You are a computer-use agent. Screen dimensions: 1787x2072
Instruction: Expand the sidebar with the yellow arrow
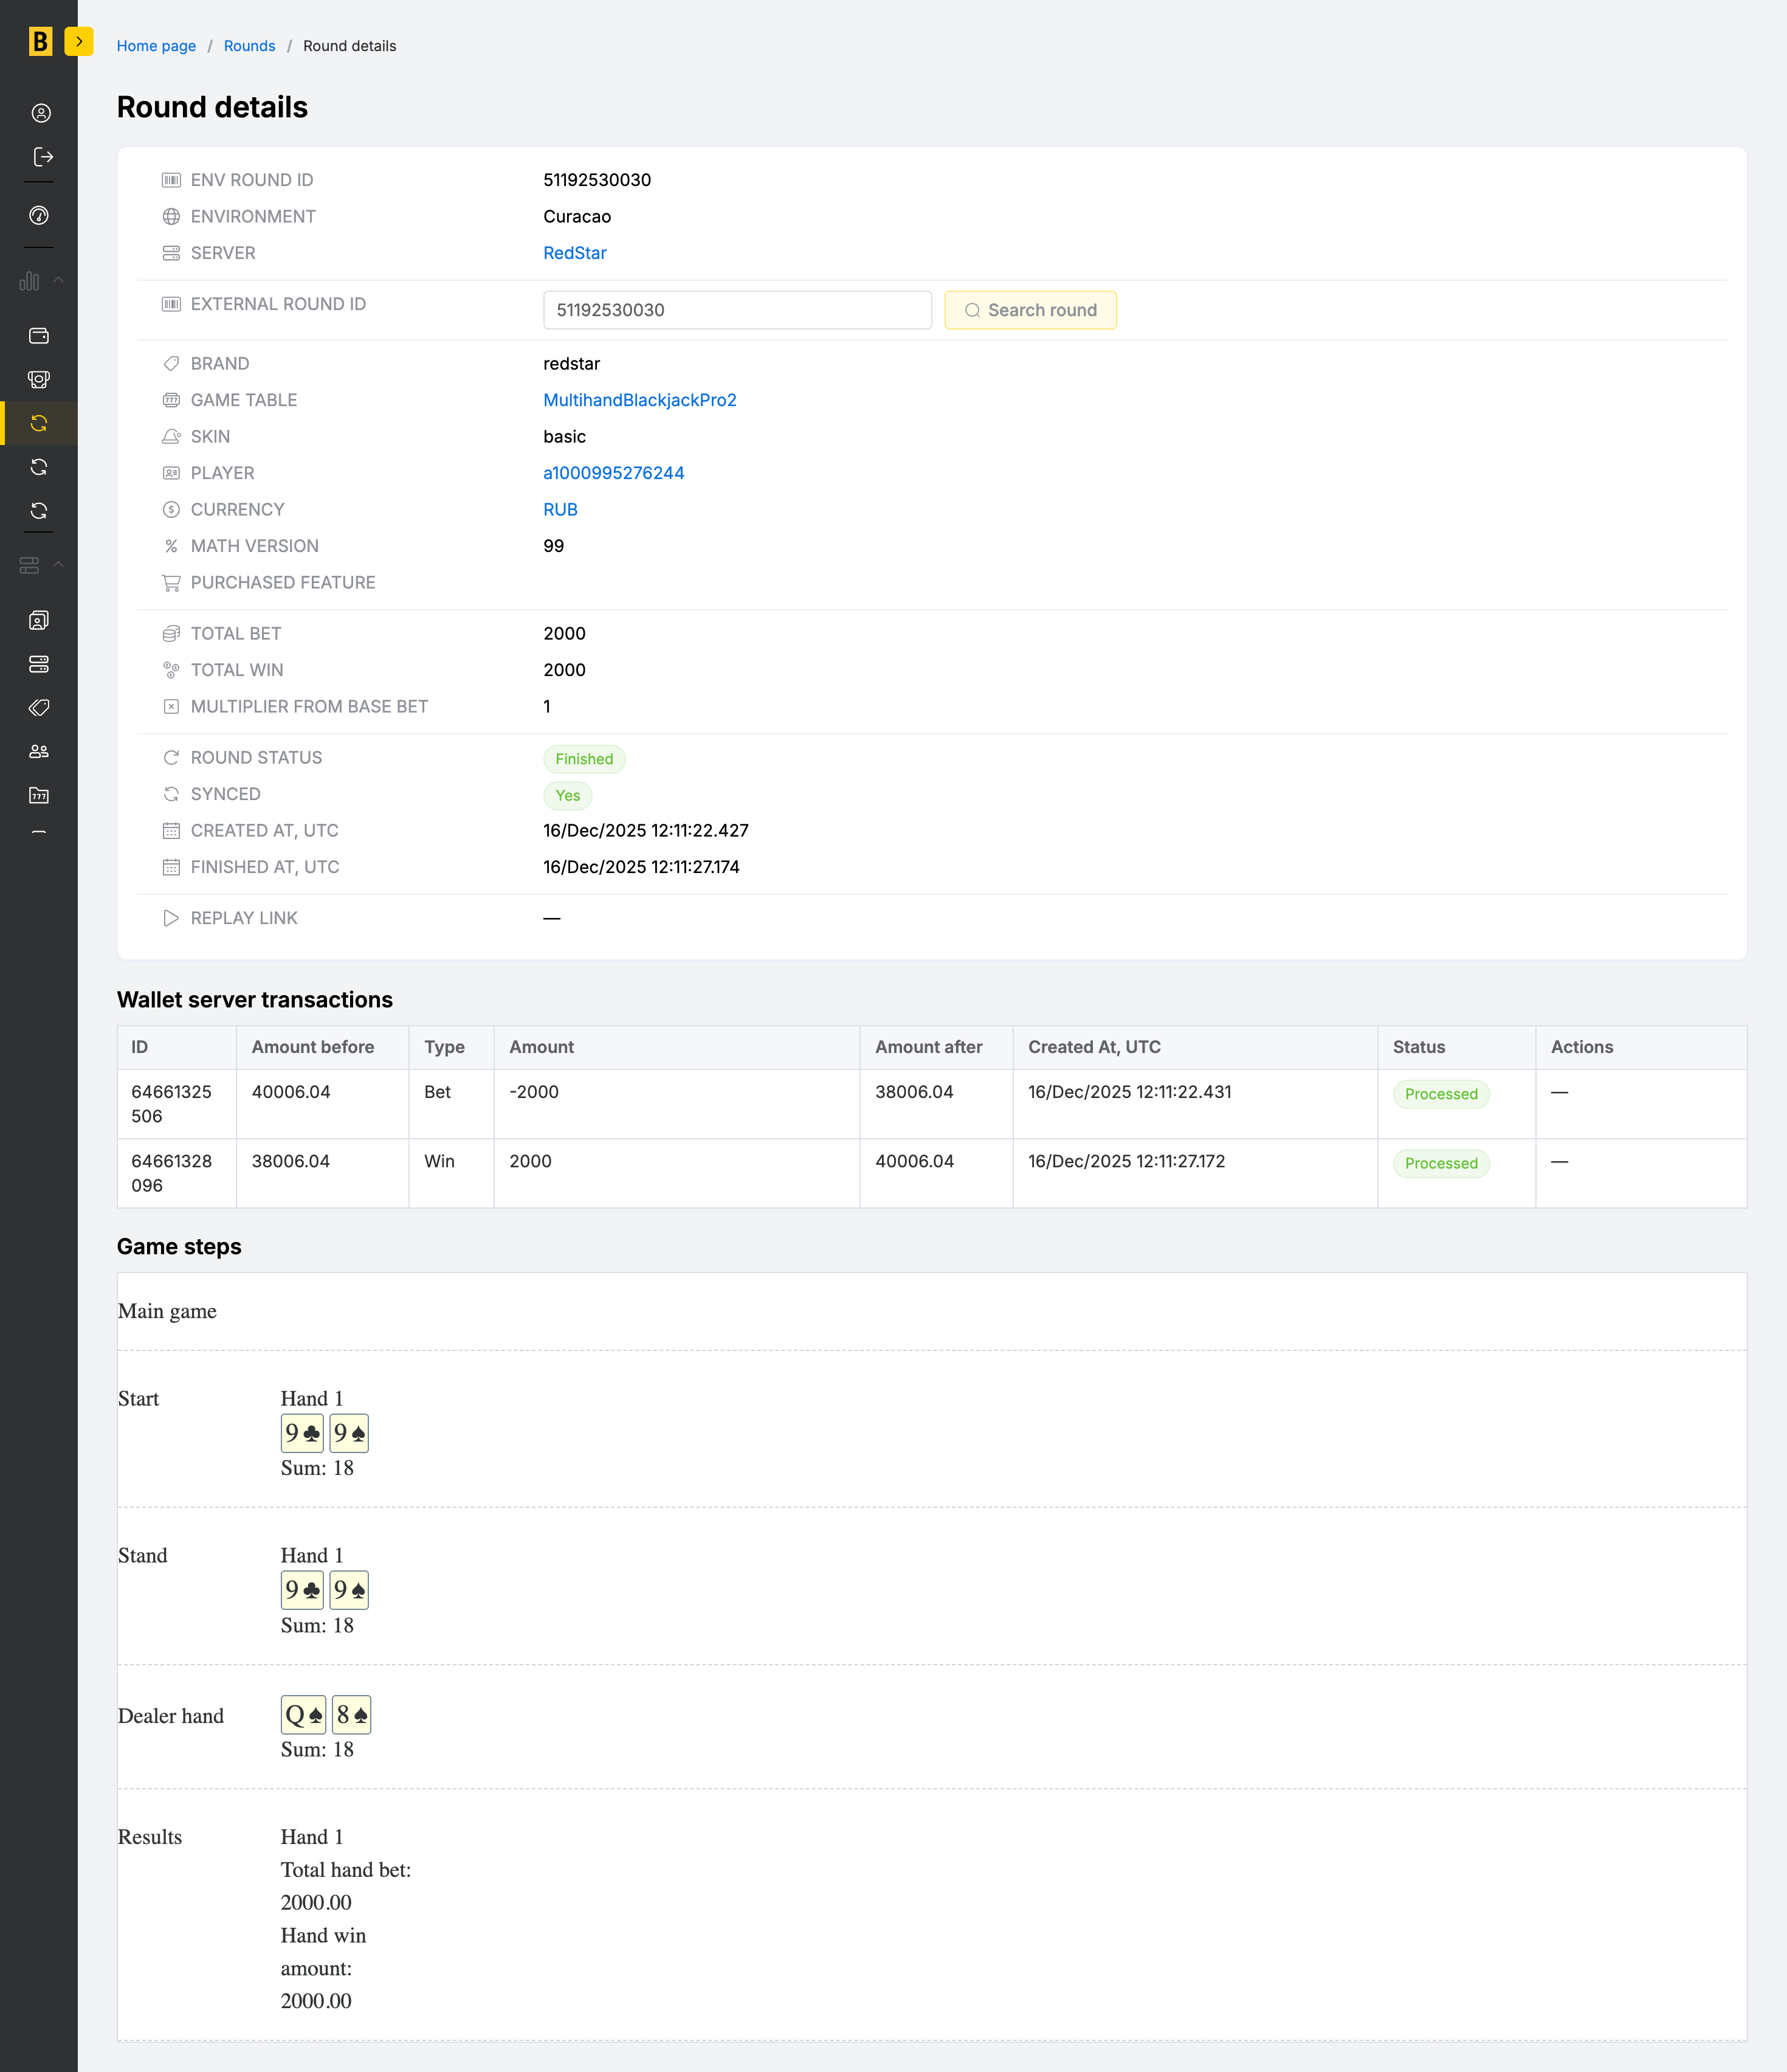point(79,42)
